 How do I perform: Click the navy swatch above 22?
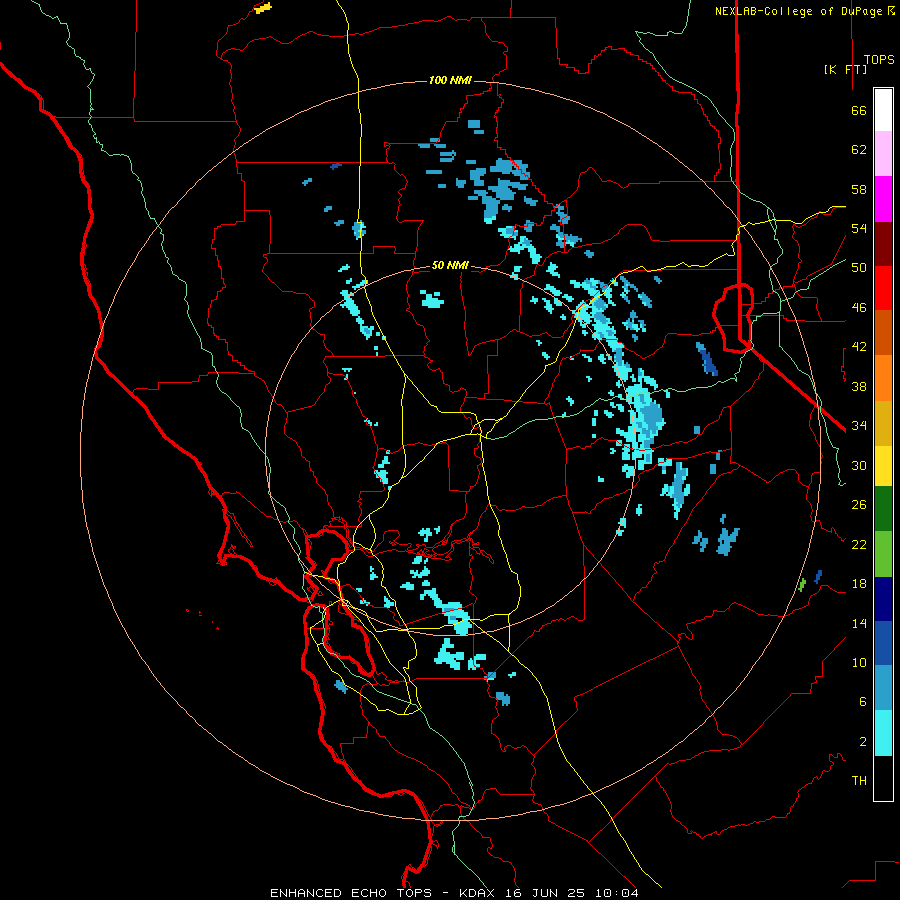click(x=883, y=599)
